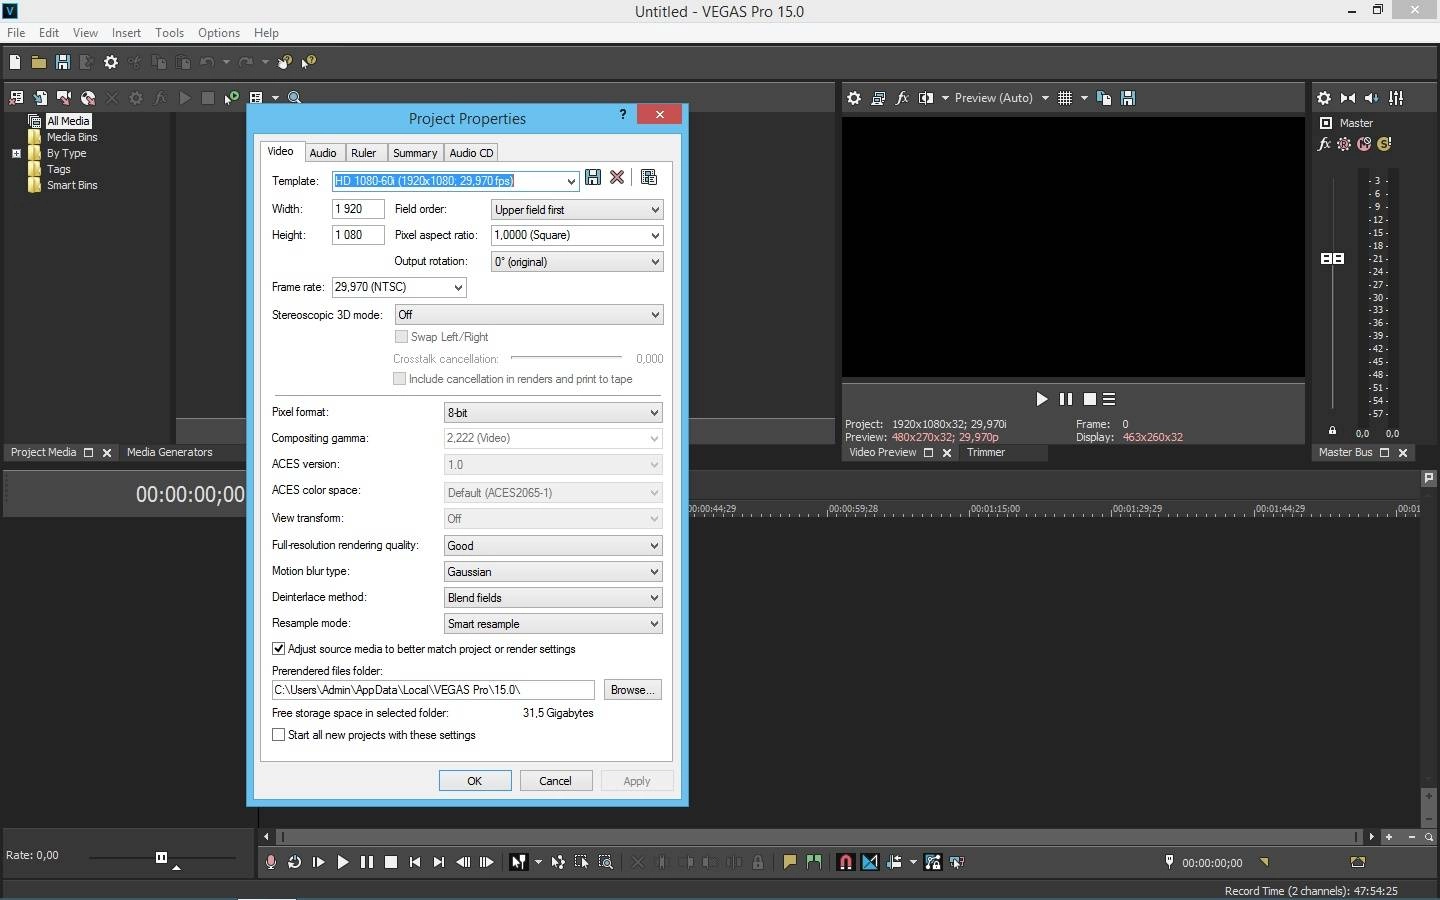Click the Record microphone icon in transport
The width and height of the screenshot is (1440, 900).
(x=270, y=862)
